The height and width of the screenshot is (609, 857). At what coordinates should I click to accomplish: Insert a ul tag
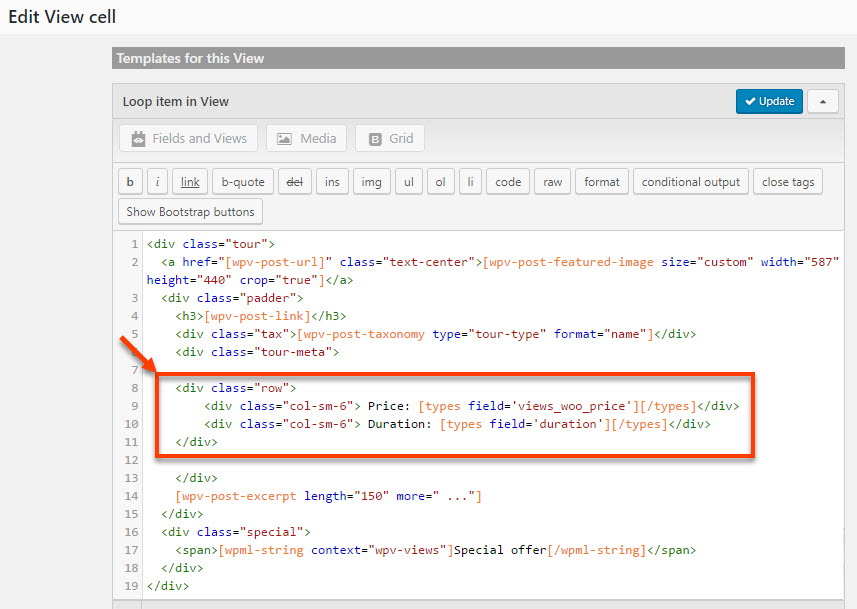[409, 181]
